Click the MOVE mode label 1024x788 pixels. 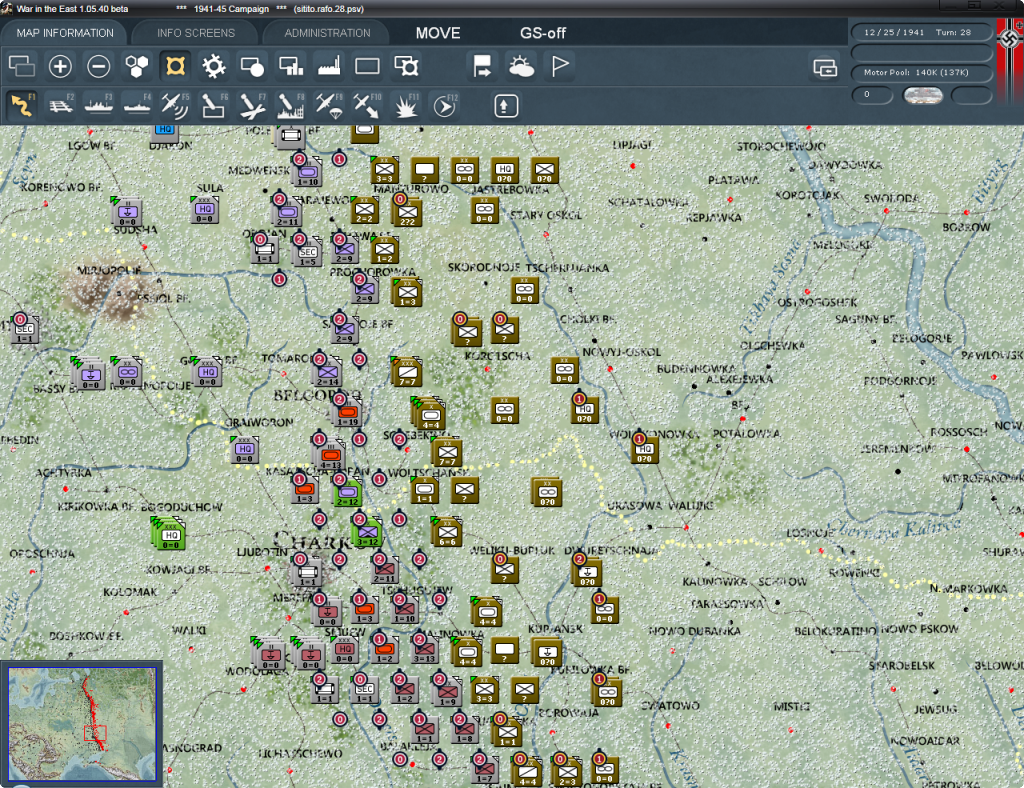[438, 33]
